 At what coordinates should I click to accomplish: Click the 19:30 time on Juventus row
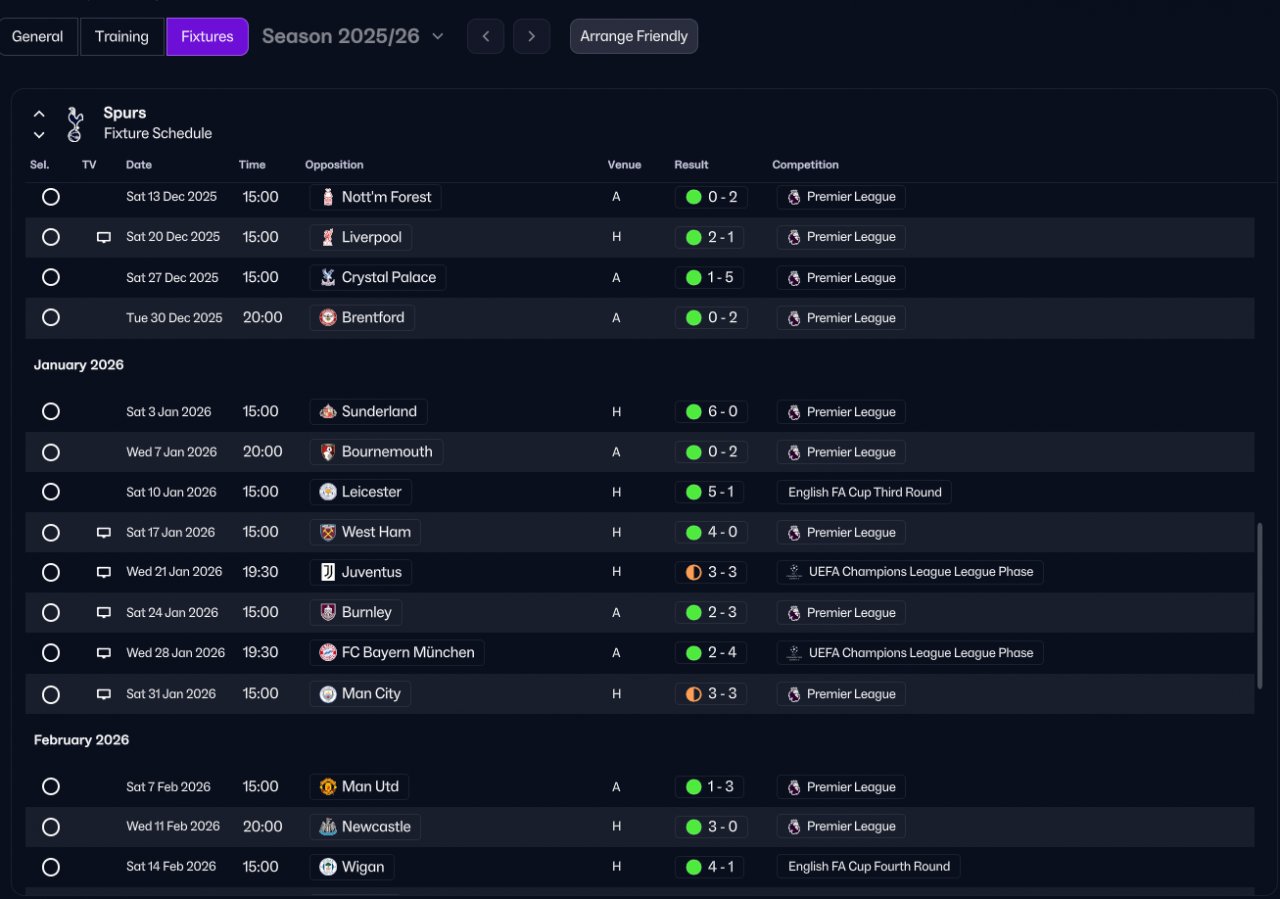[x=261, y=572]
